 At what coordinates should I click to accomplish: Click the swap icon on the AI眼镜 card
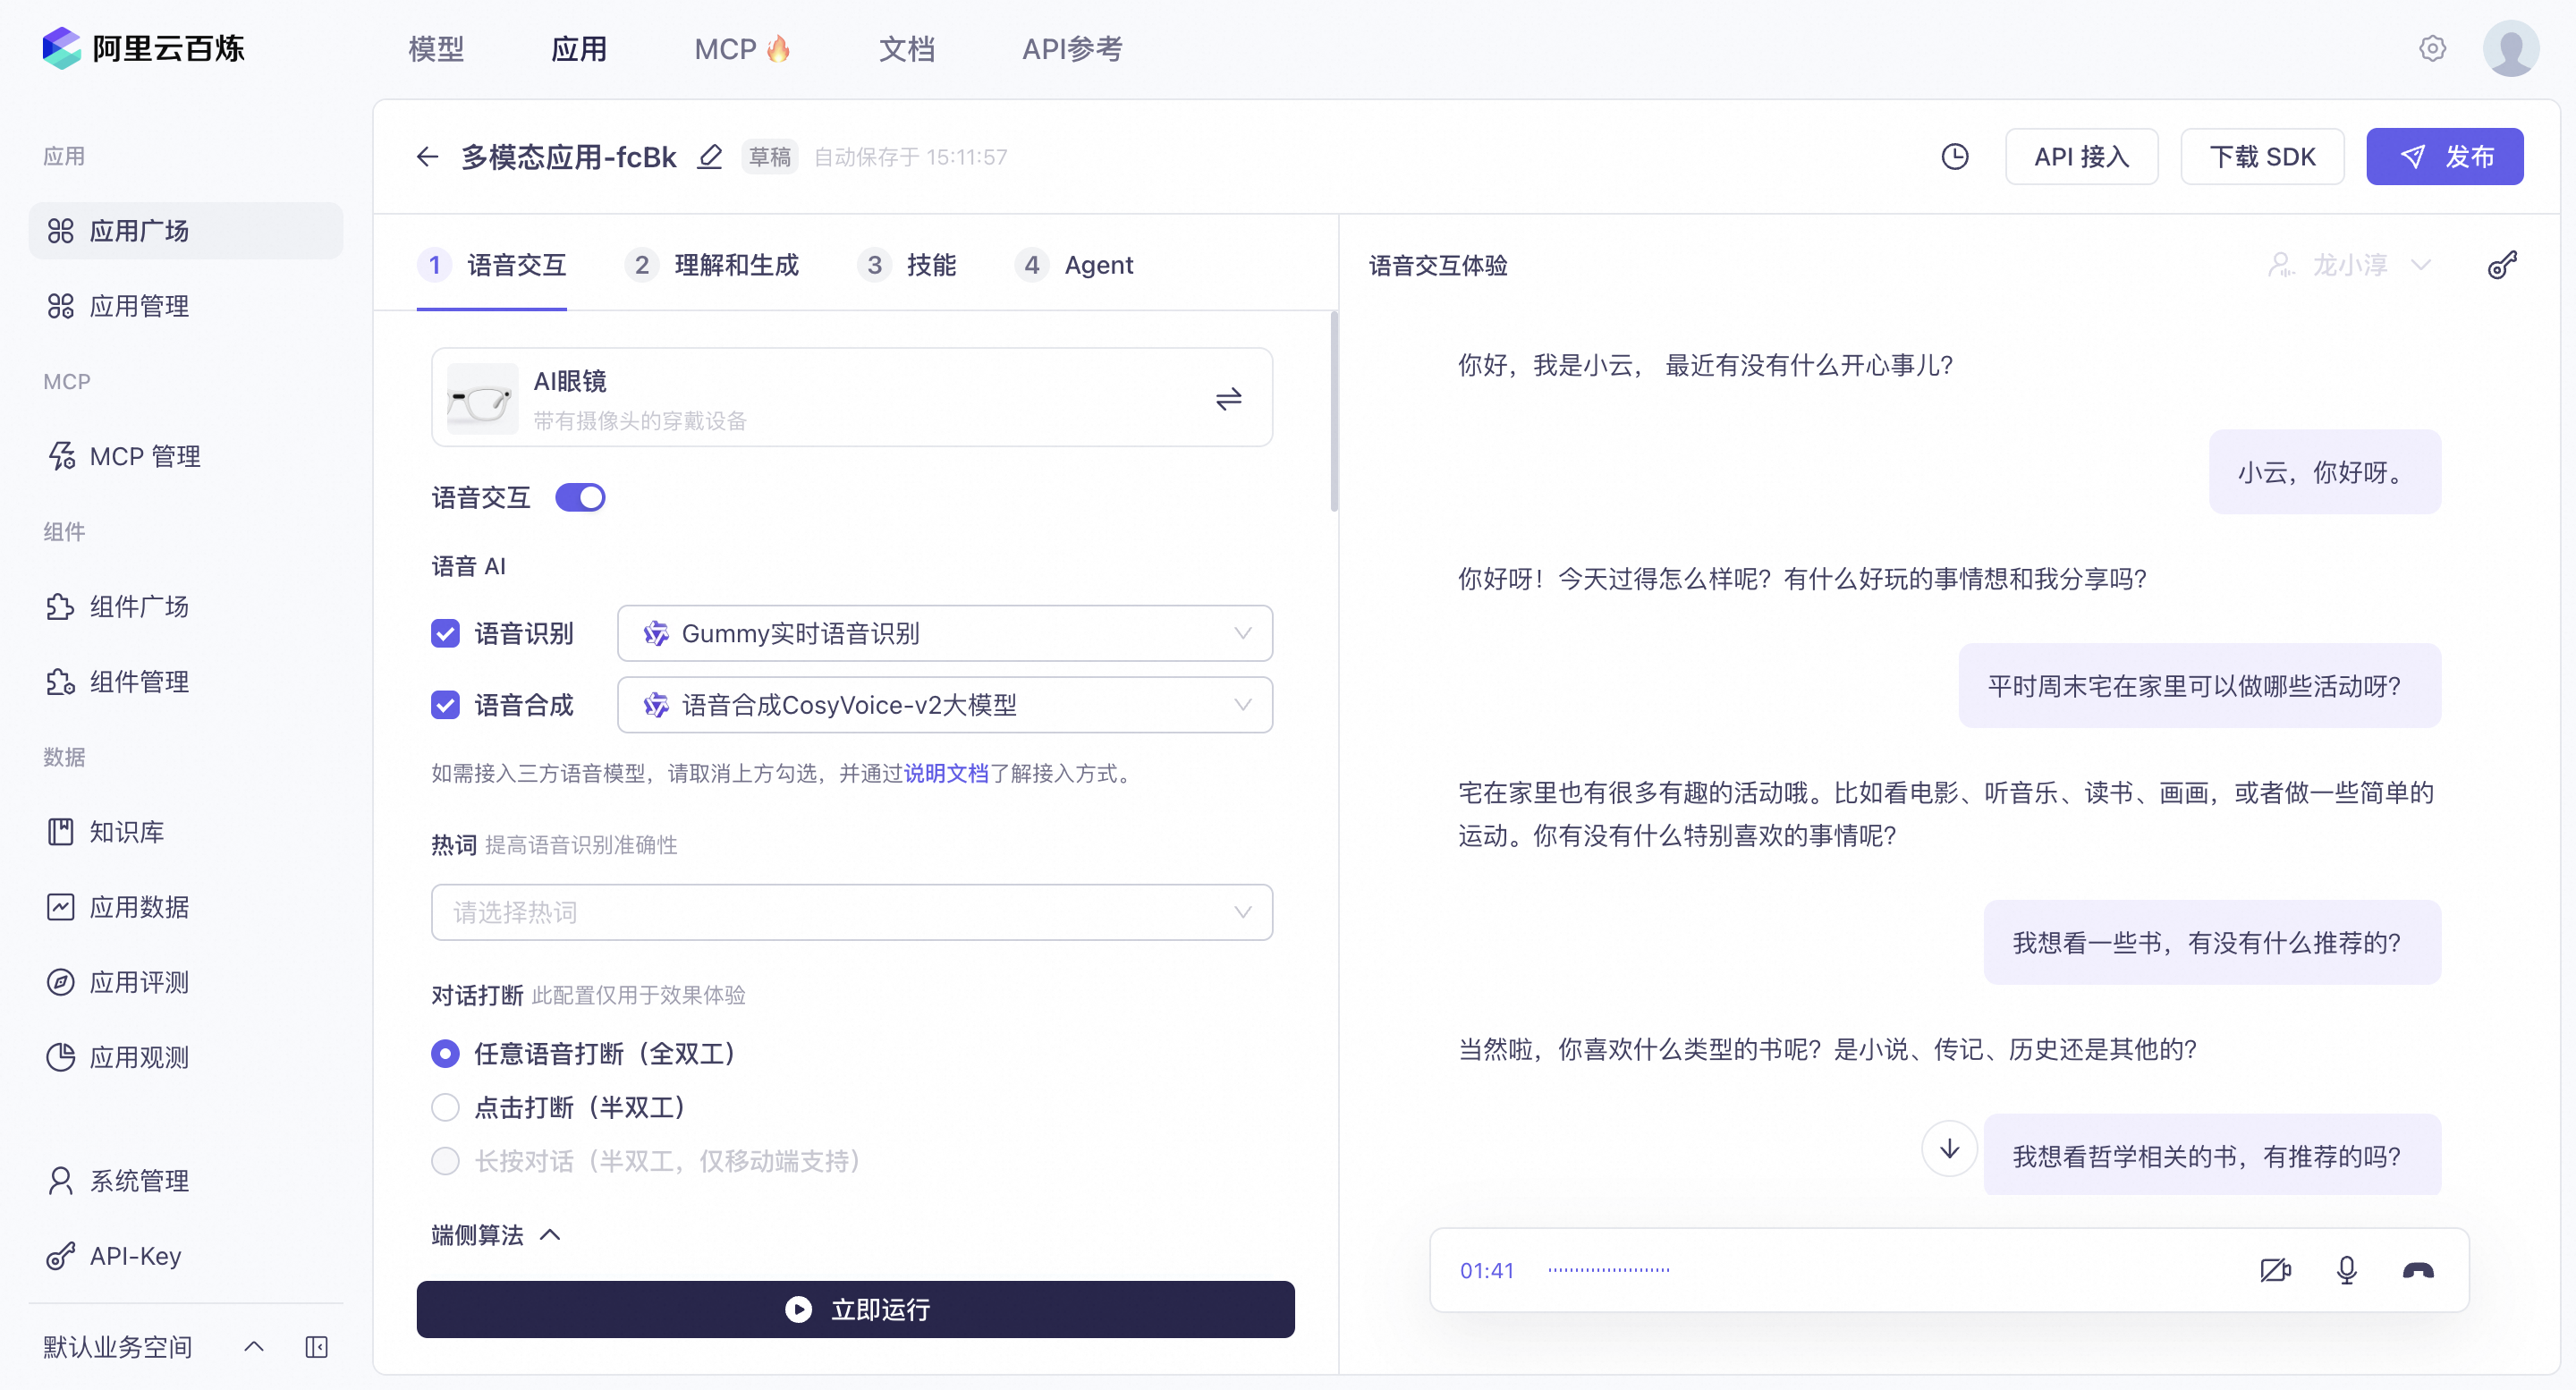pyautogui.click(x=1228, y=399)
